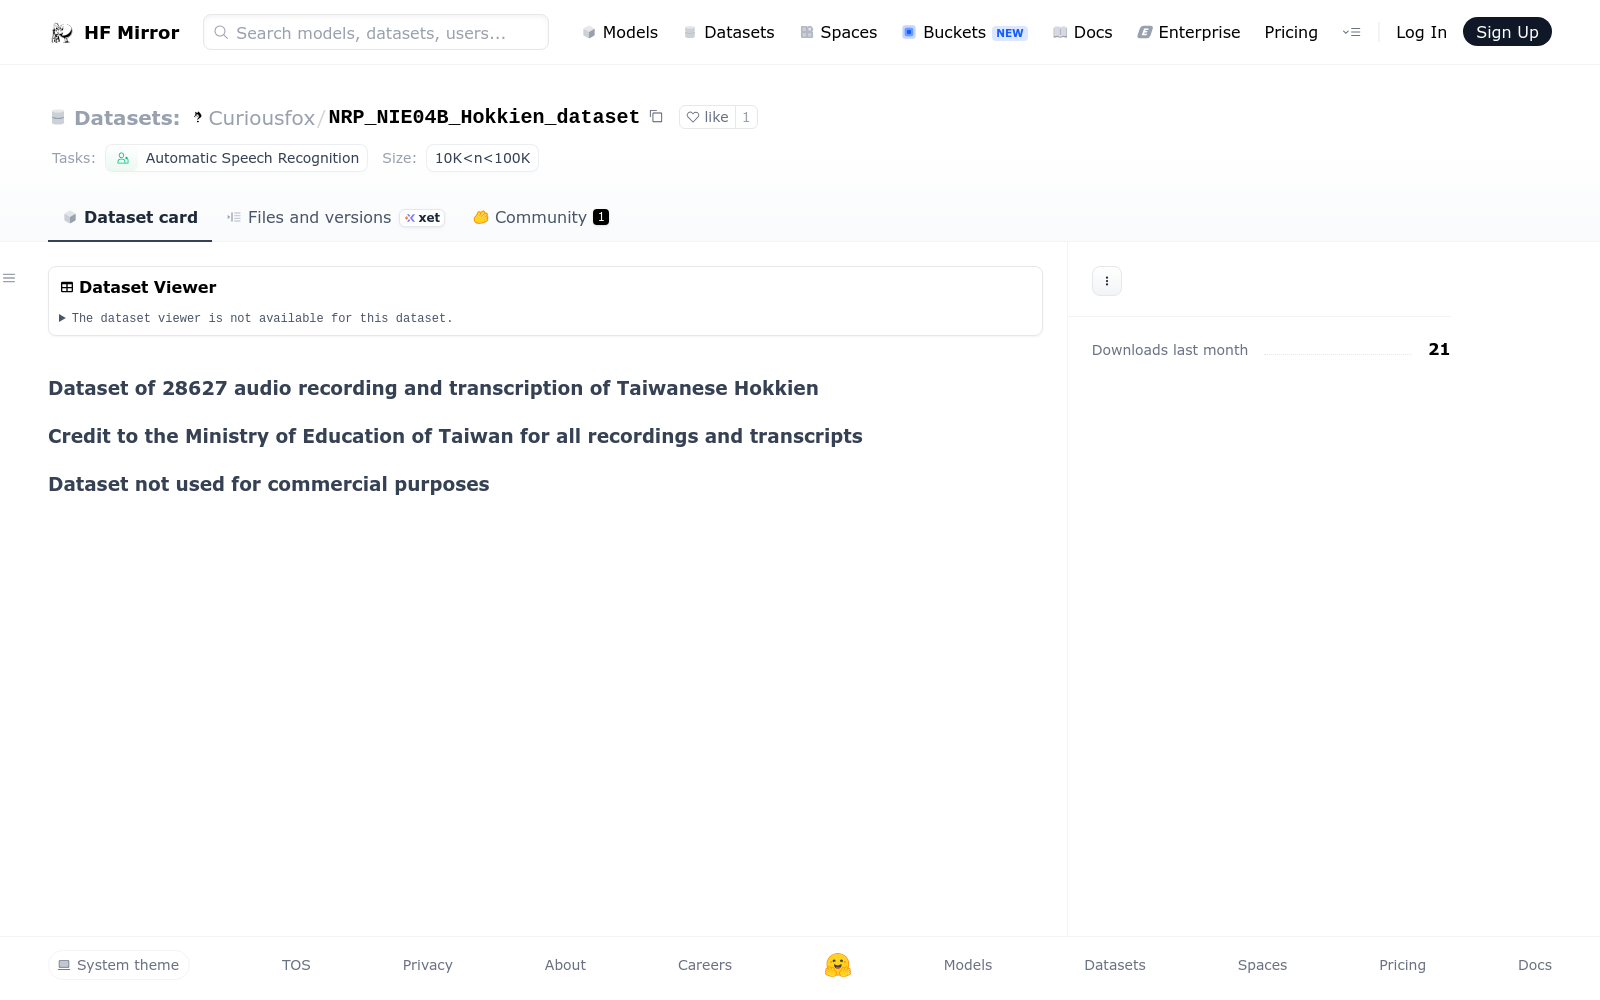
Task: Click the HF Mirror logo
Action: tap(115, 32)
